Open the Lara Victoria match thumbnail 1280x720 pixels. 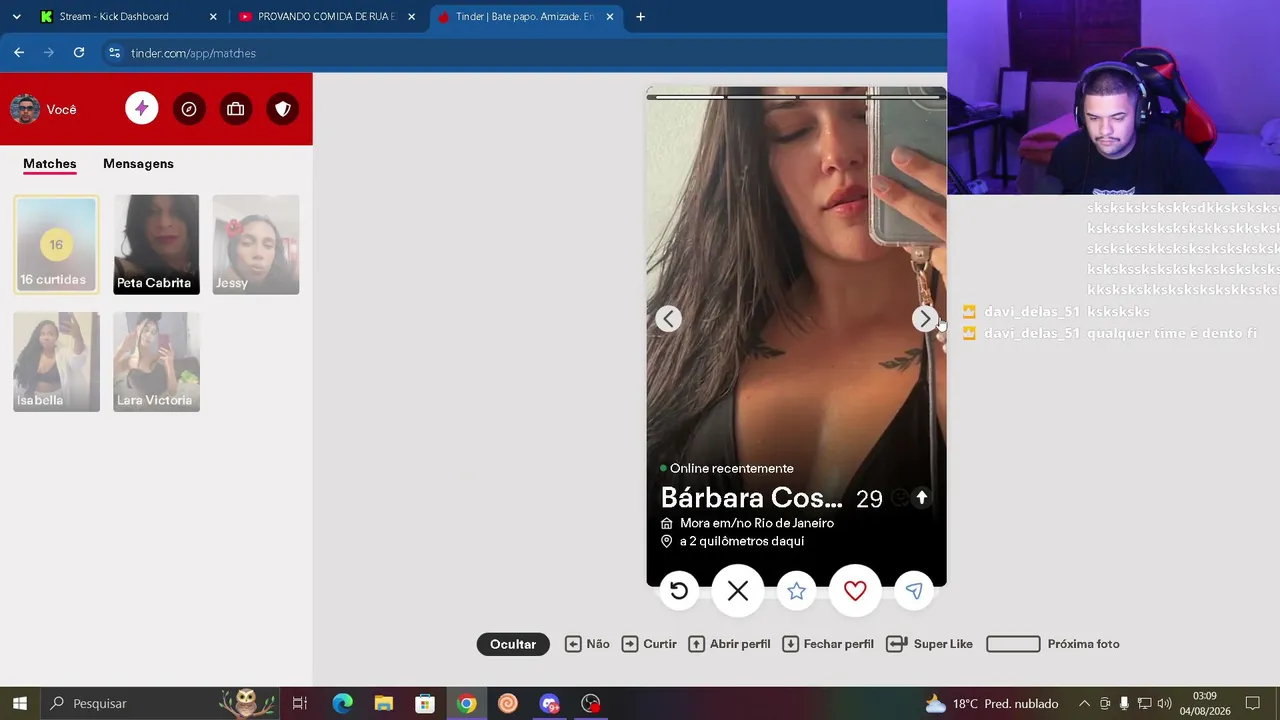coord(156,362)
